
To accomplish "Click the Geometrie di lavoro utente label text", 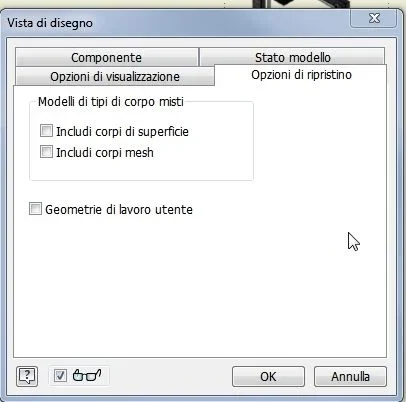I will click(119, 210).
